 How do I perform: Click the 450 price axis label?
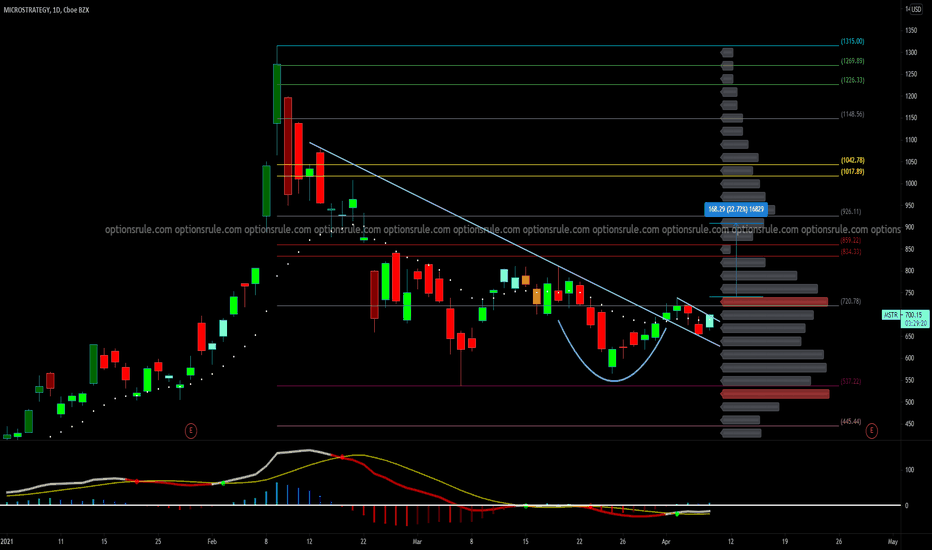(x=909, y=424)
